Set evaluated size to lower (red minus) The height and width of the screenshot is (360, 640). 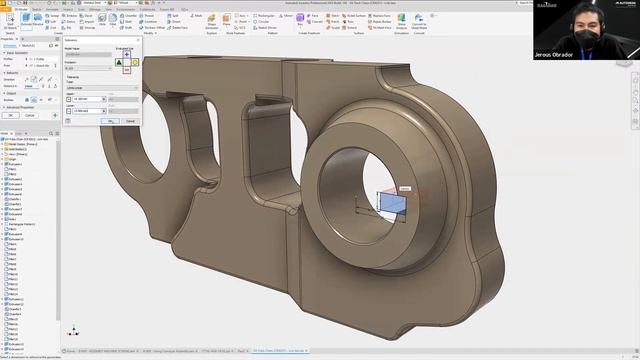click(127, 70)
